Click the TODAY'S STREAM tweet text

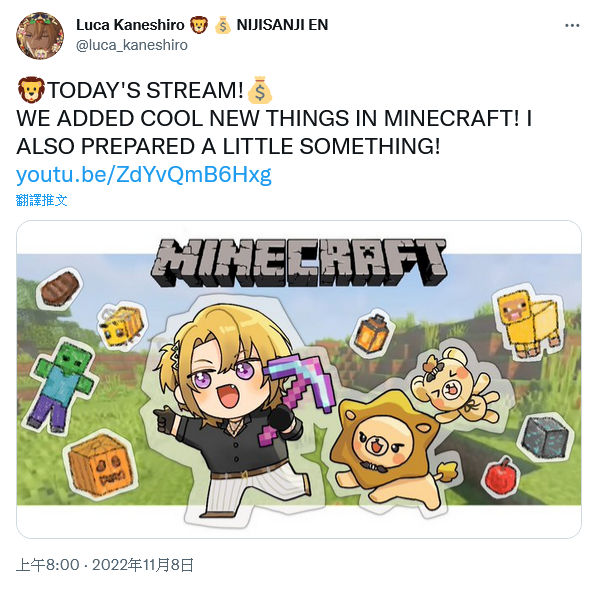pyautogui.click(x=145, y=90)
